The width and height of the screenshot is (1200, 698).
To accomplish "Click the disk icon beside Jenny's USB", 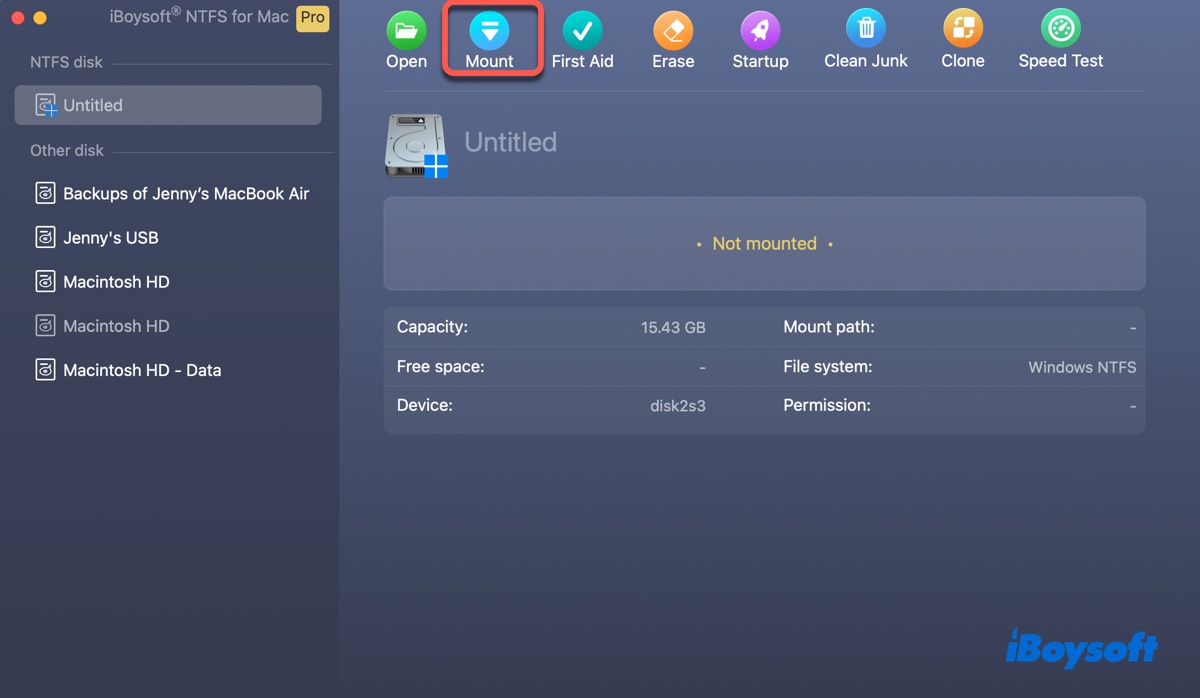I will pos(45,238).
